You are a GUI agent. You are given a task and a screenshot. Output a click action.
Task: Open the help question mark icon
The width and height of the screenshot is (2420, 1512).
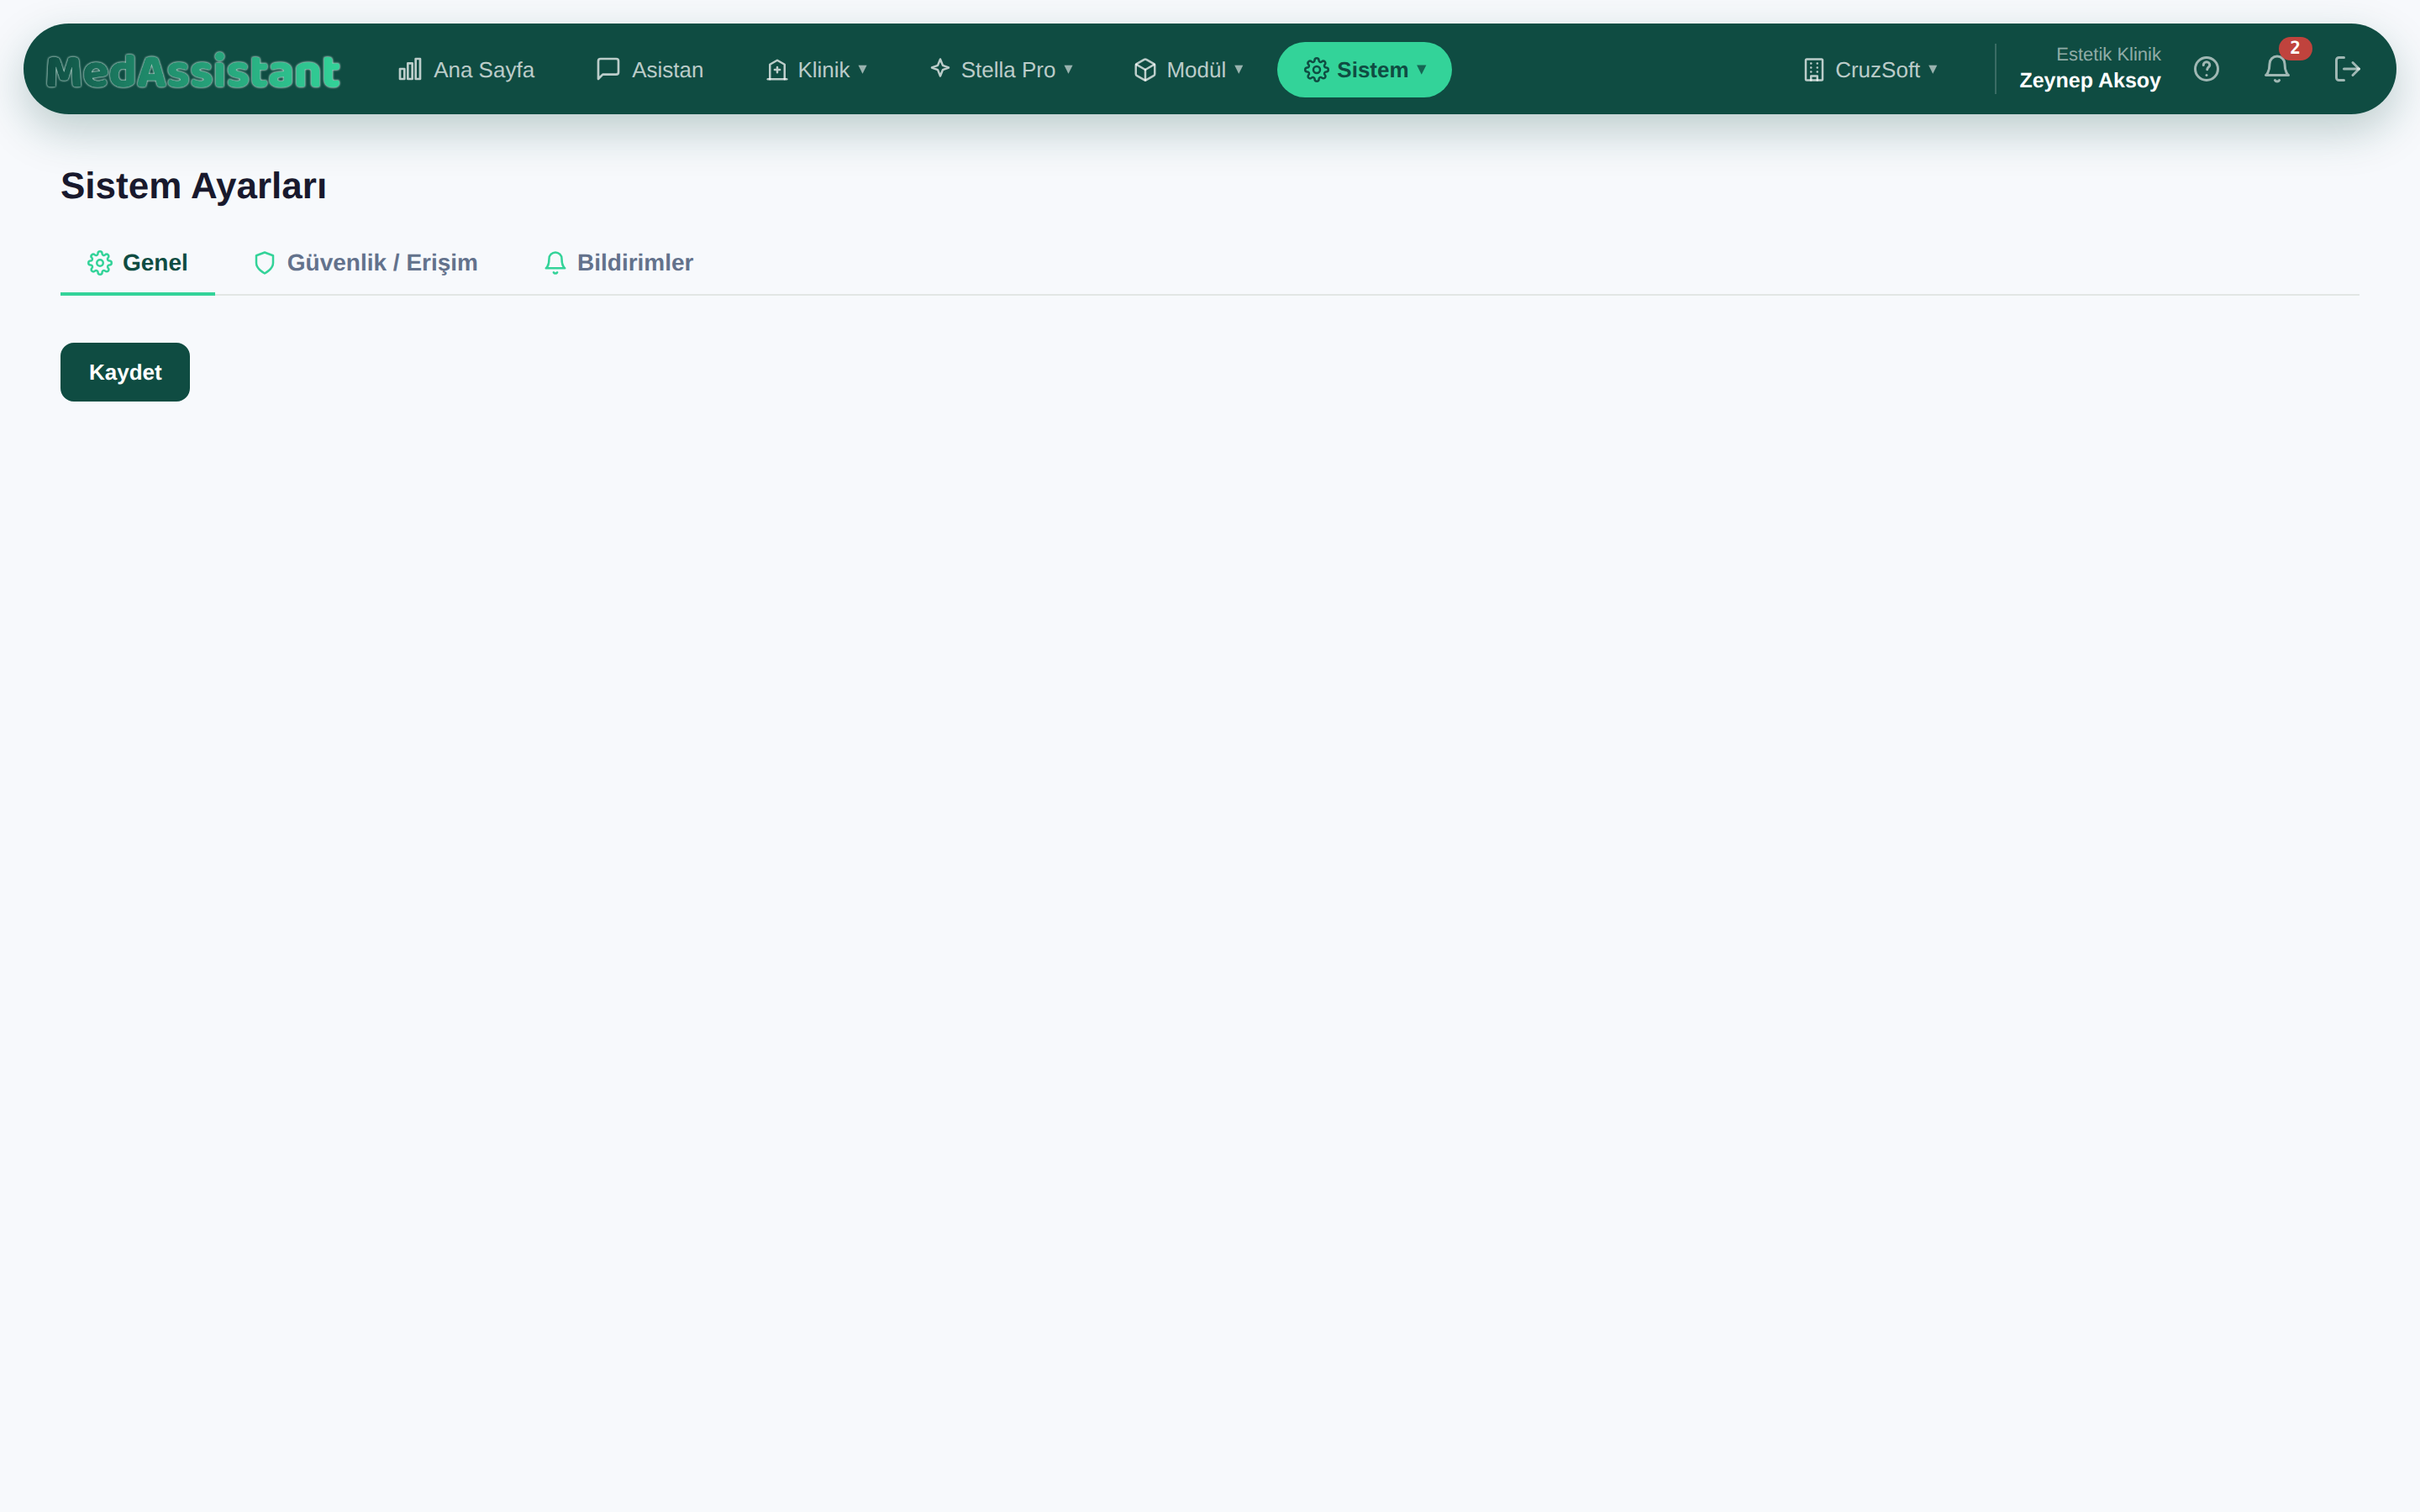click(x=2206, y=69)
